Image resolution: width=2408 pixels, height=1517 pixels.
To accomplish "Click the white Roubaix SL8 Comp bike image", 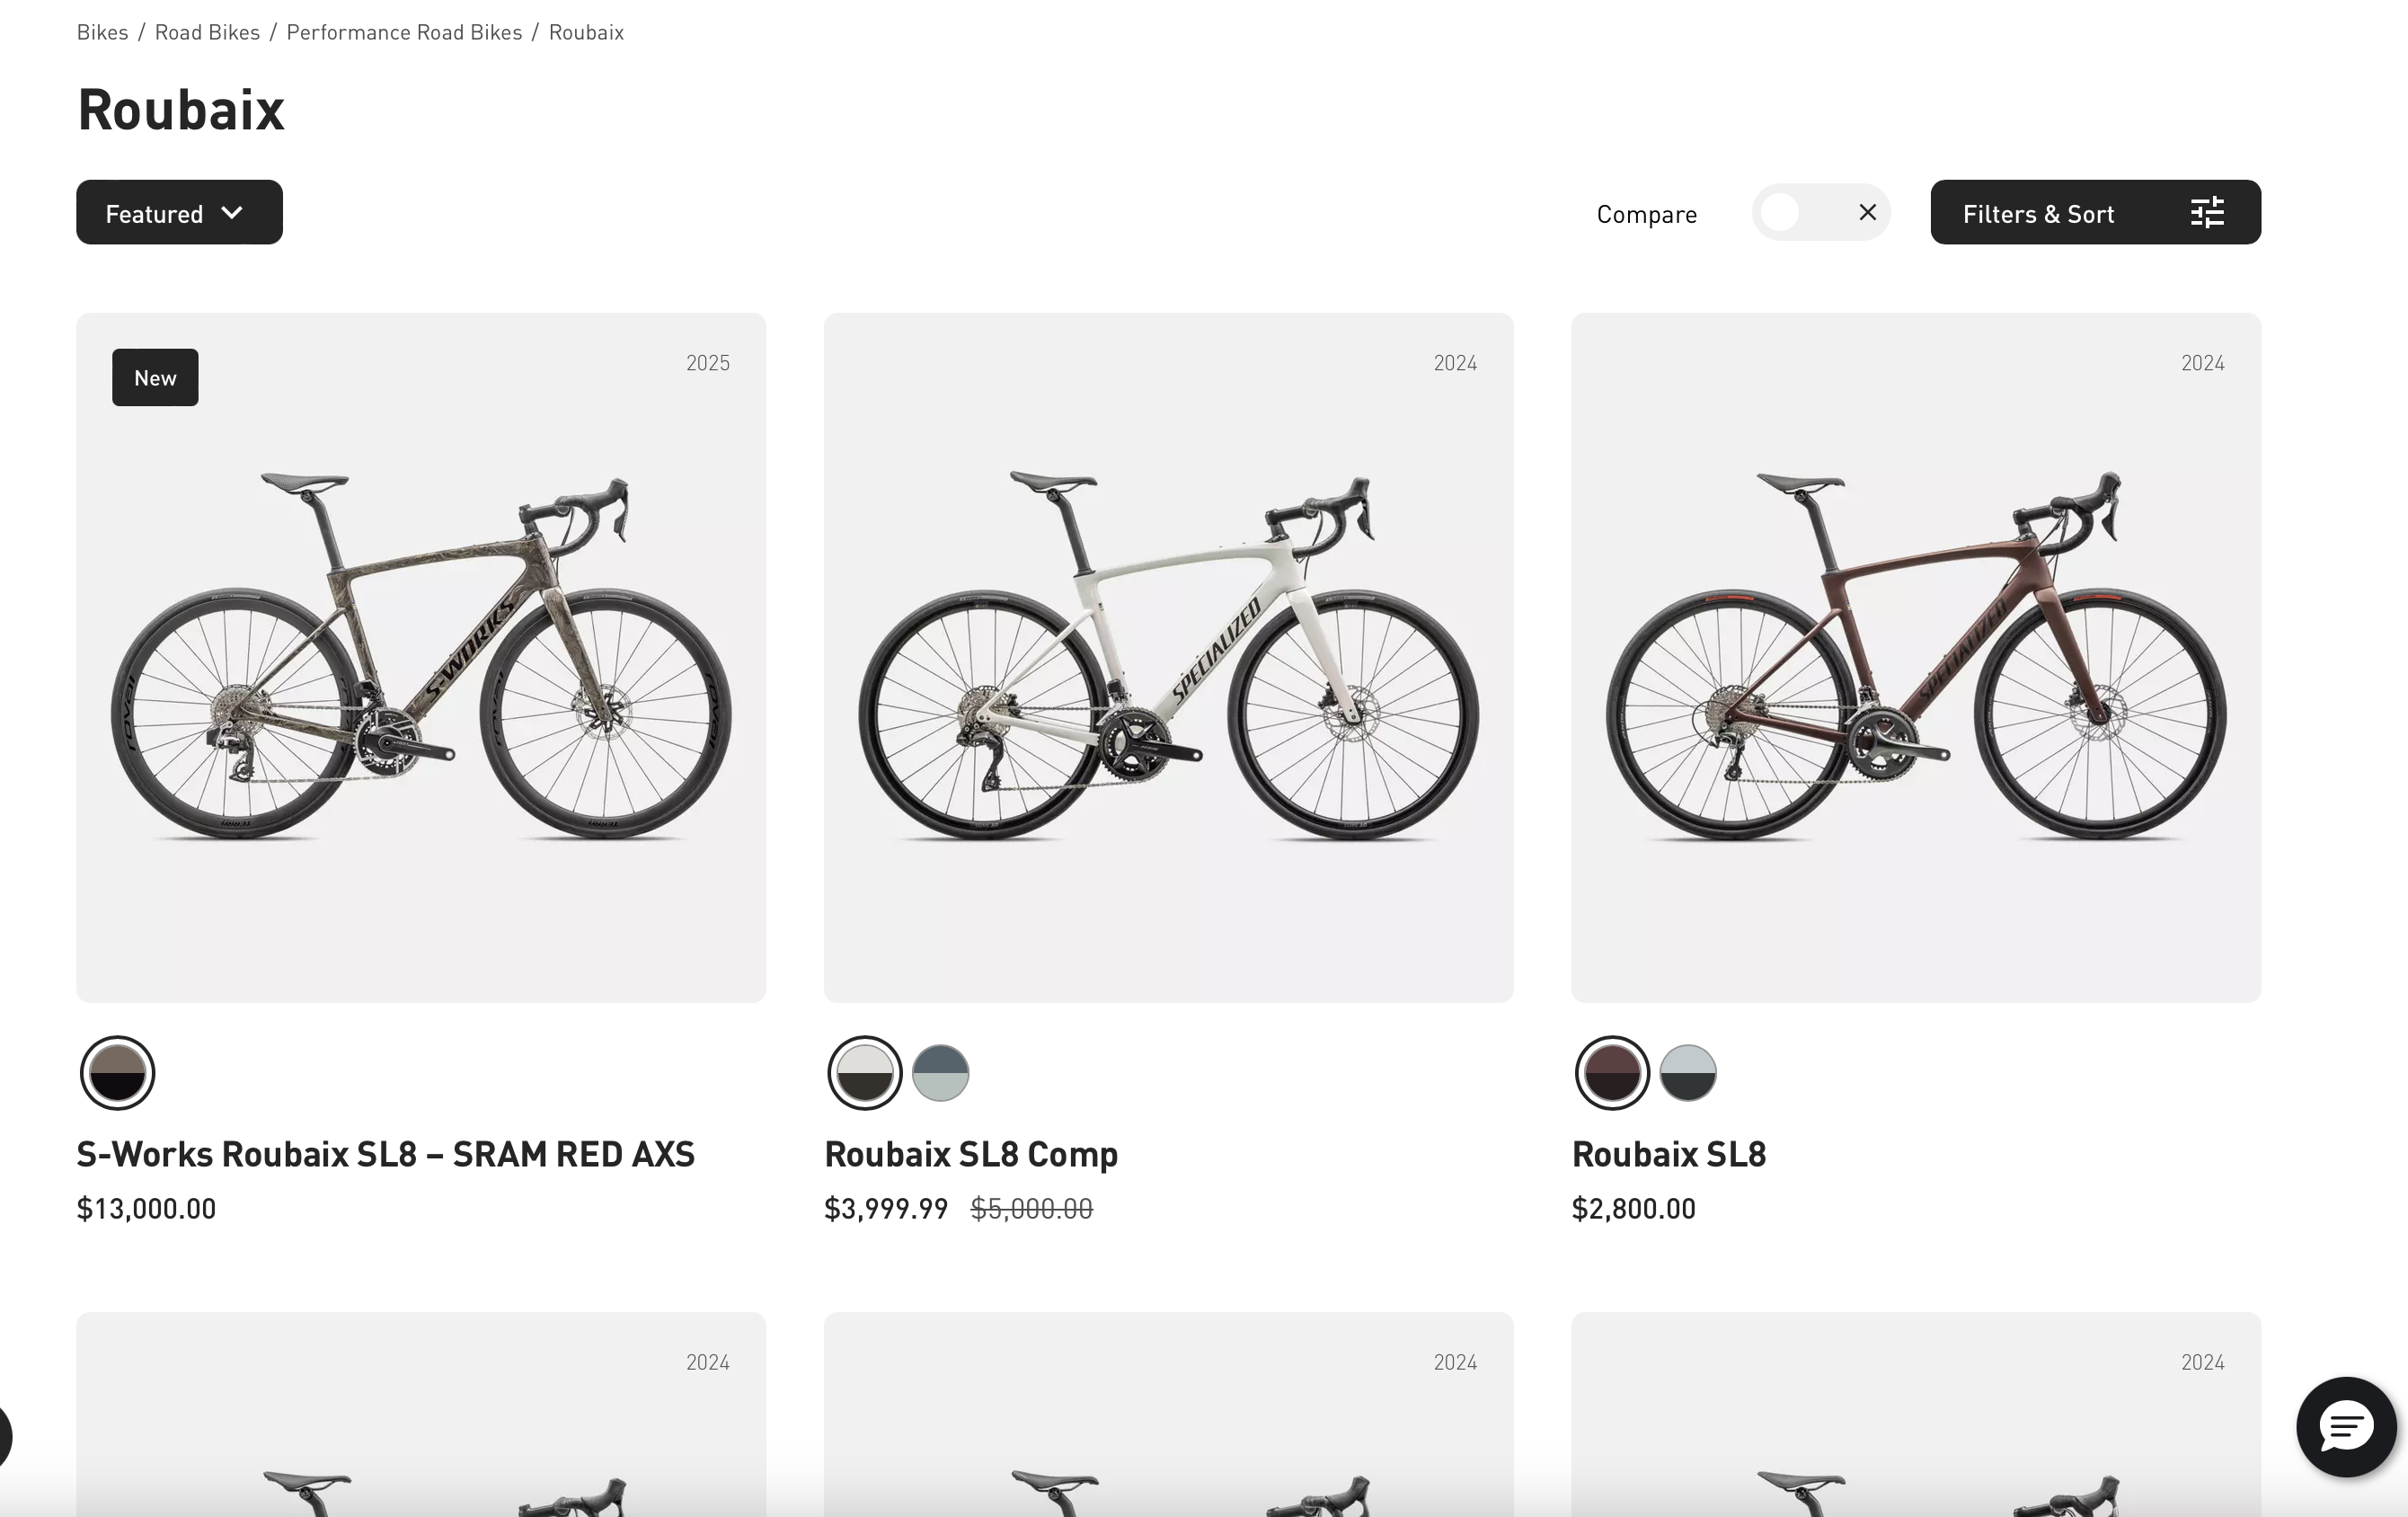I will point(1168,657).
